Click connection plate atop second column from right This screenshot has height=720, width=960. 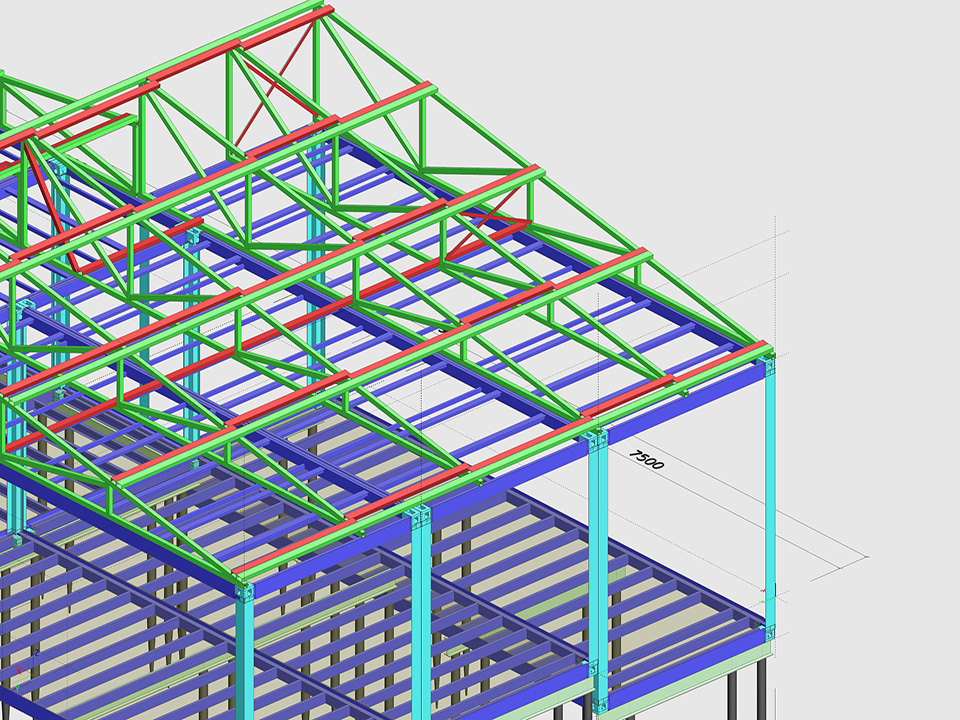tap(599, 441)
